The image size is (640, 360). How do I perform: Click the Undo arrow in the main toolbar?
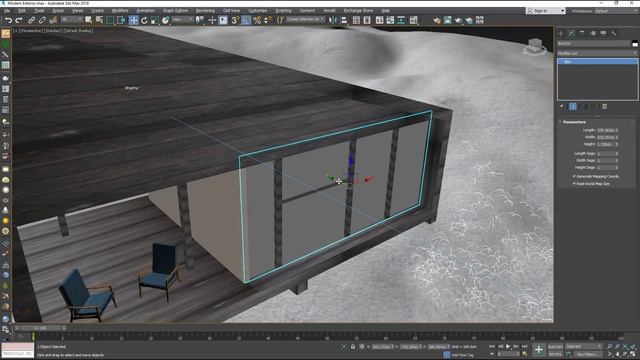click(8, 20)
